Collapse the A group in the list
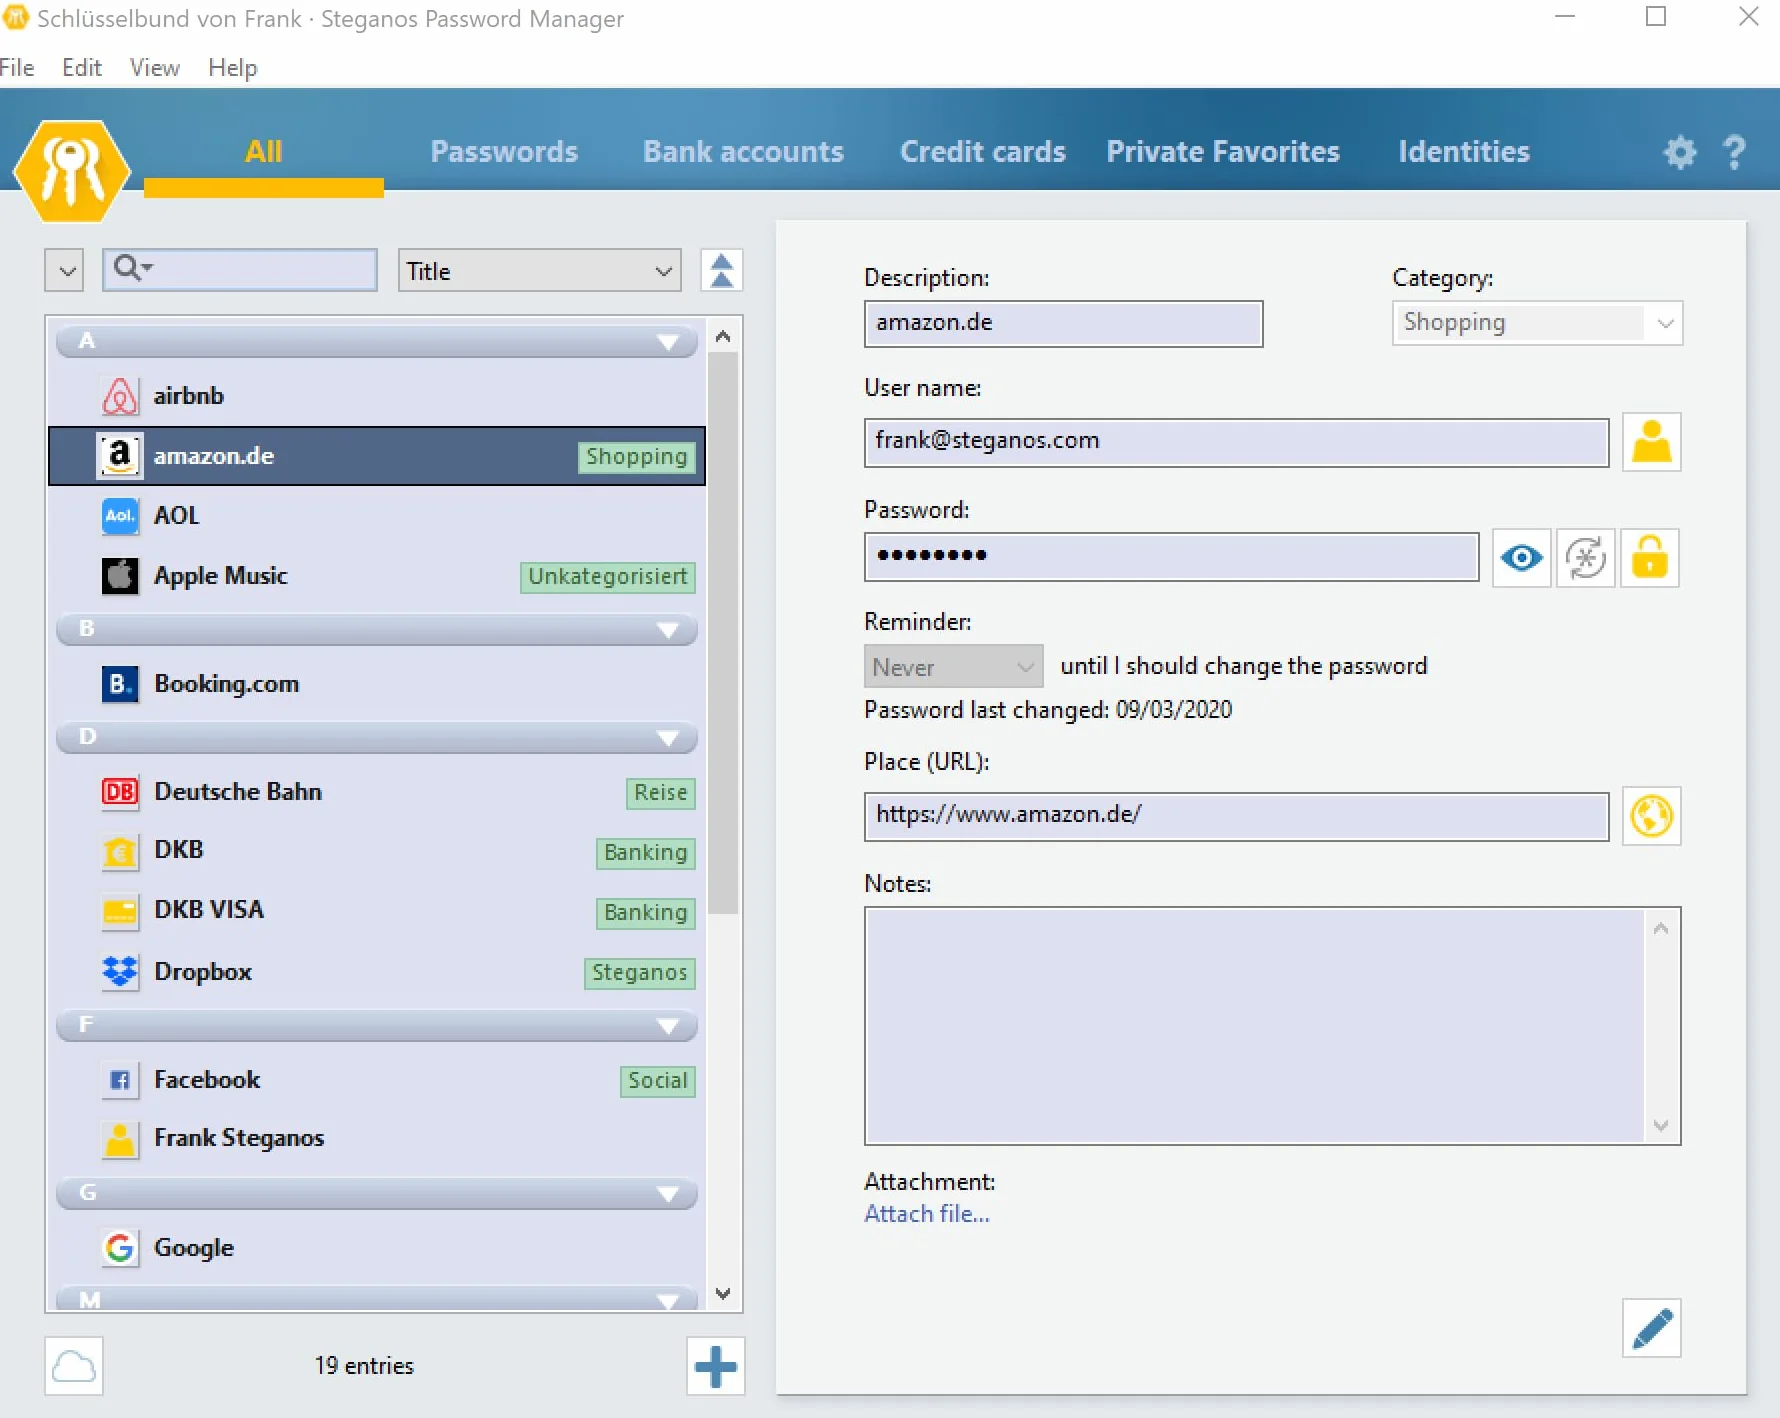Image resolution: width=1780 pixels, height=1418 pixels. tap(668, 342)
